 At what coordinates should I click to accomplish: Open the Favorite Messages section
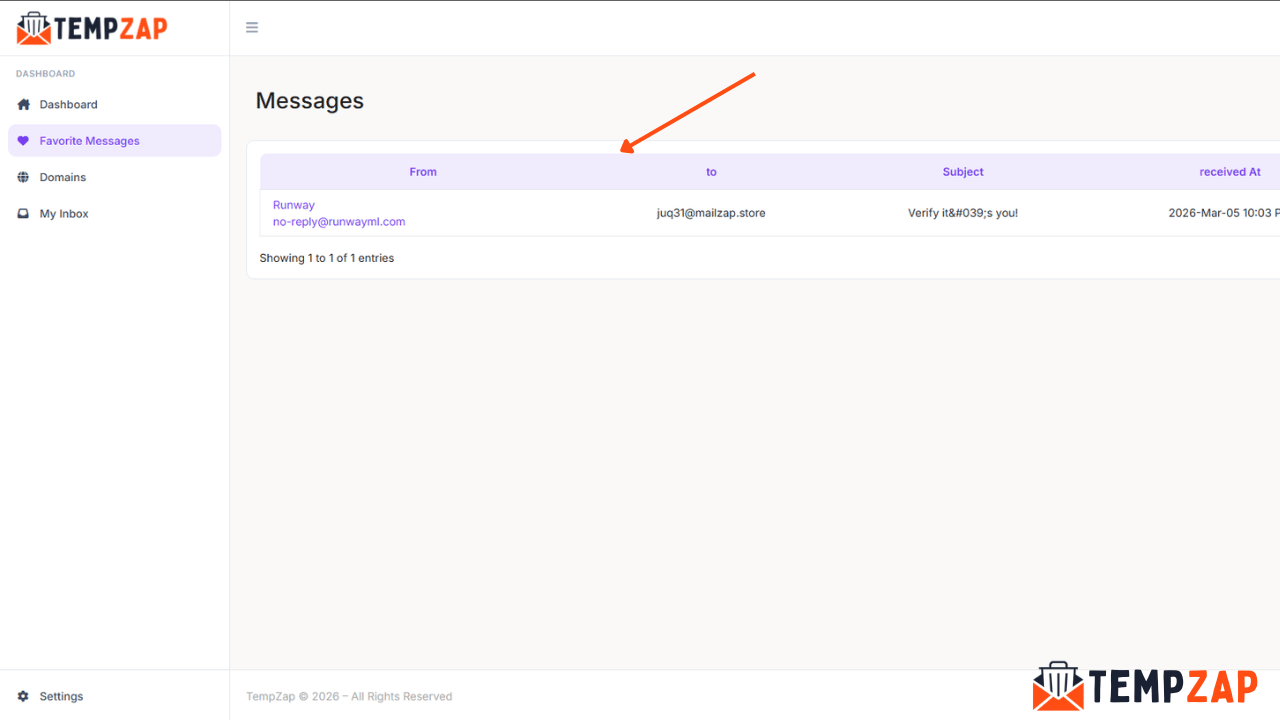89,140
